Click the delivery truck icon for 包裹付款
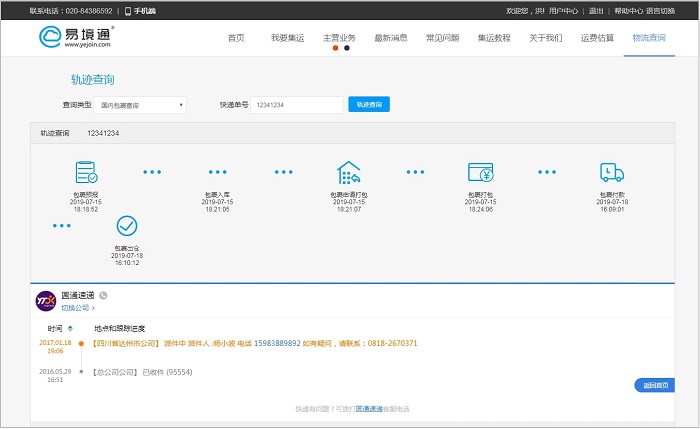 pyautogui.click(x=611, y=172)
